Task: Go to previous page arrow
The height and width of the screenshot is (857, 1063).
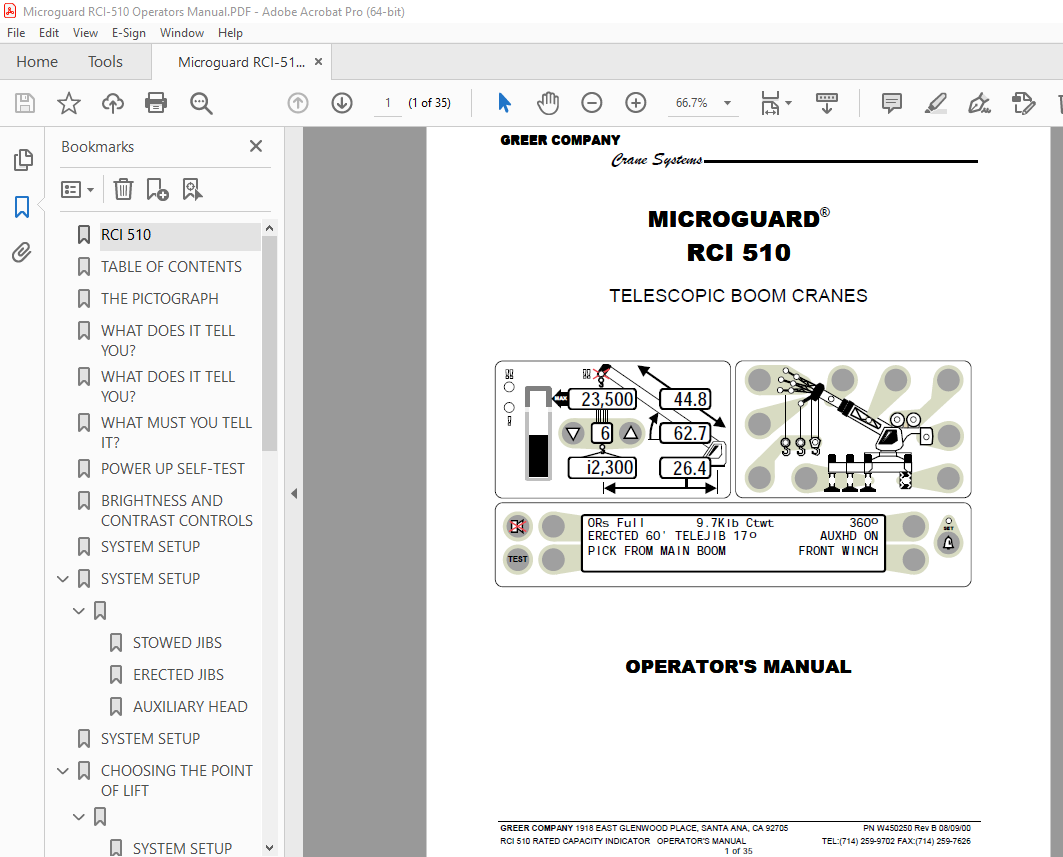Action: click(298, 103)
